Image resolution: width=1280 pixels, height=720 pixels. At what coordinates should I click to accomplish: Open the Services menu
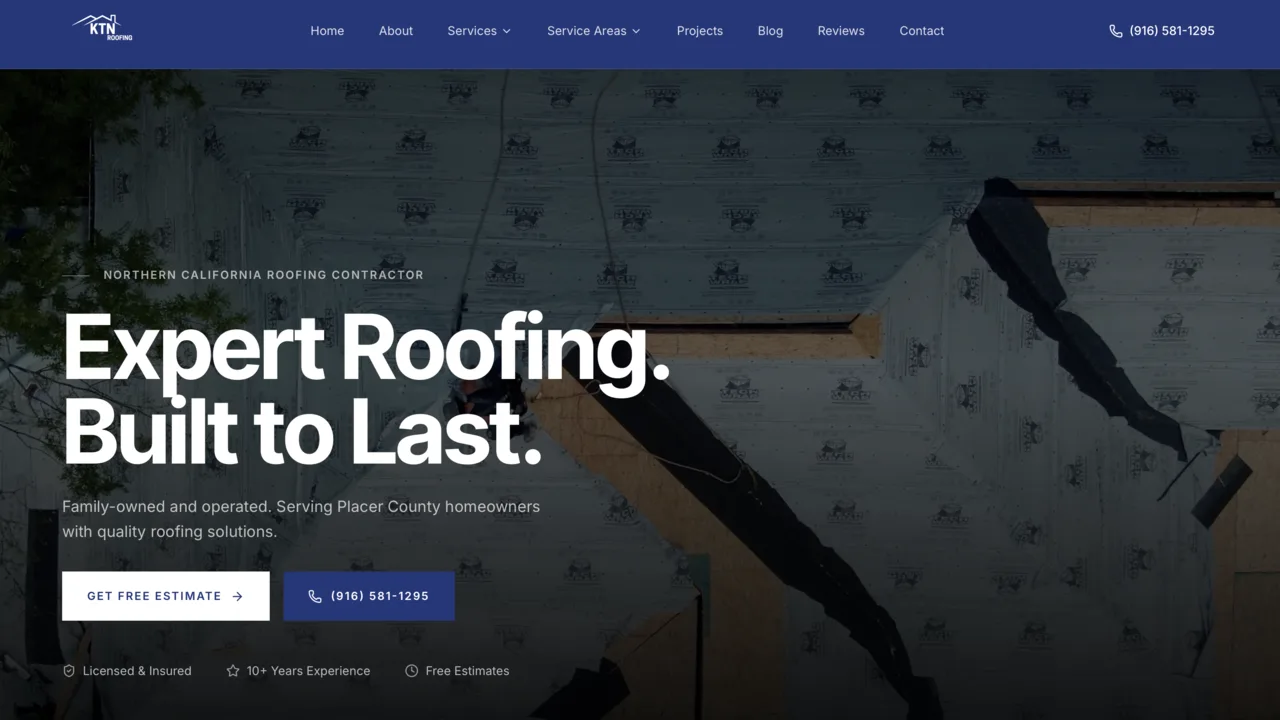[479, 31]
